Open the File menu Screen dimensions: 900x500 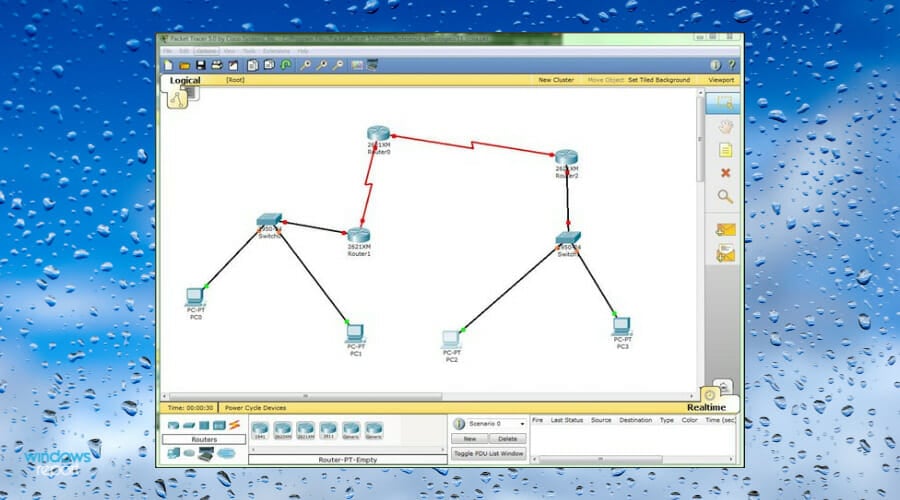(x=168, y=52)
